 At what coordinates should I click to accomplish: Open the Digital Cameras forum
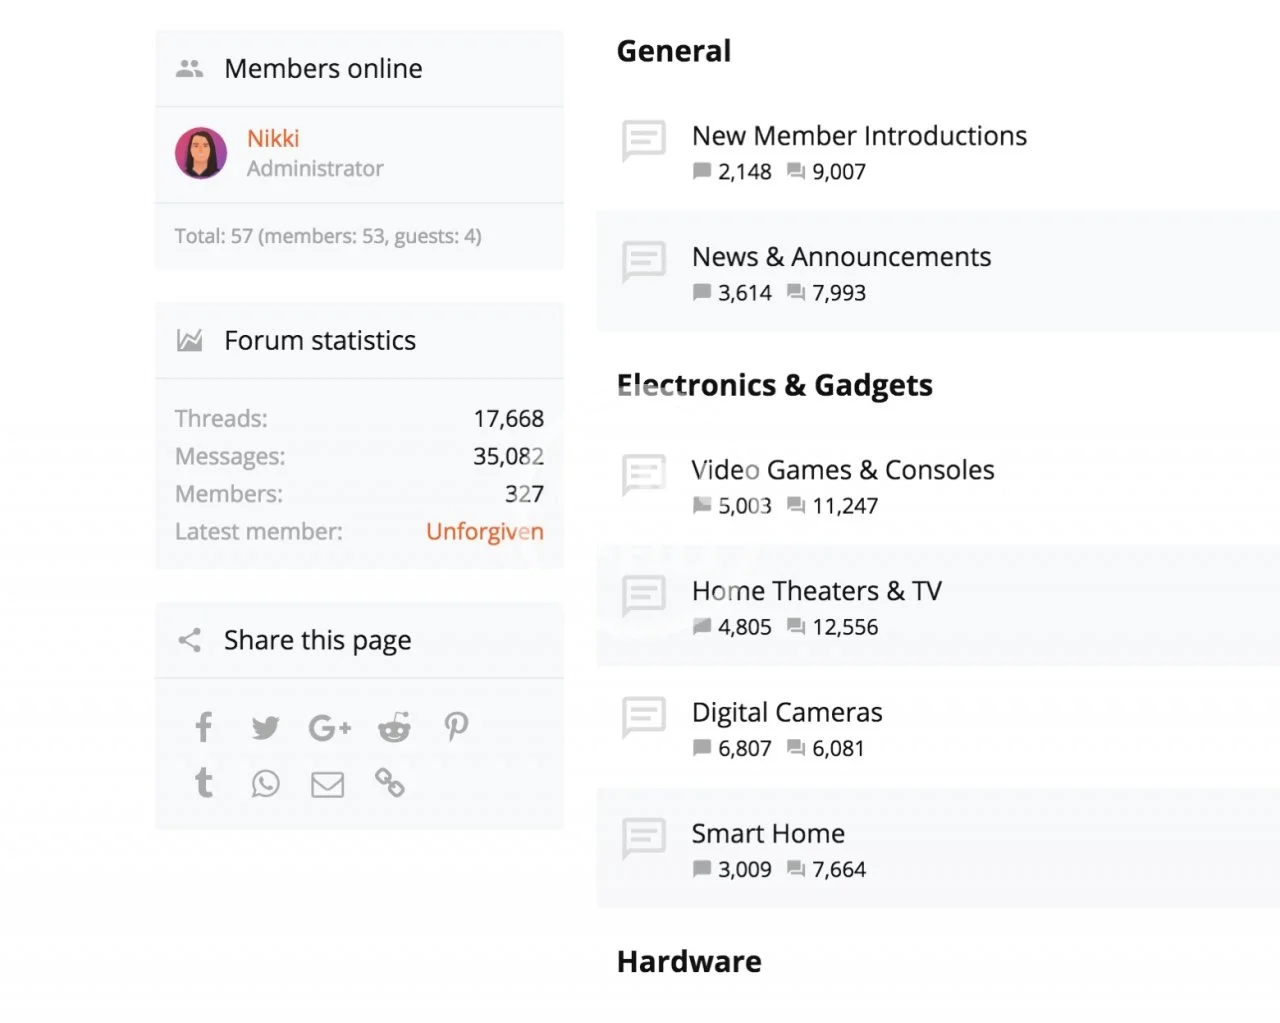point(787,712)
